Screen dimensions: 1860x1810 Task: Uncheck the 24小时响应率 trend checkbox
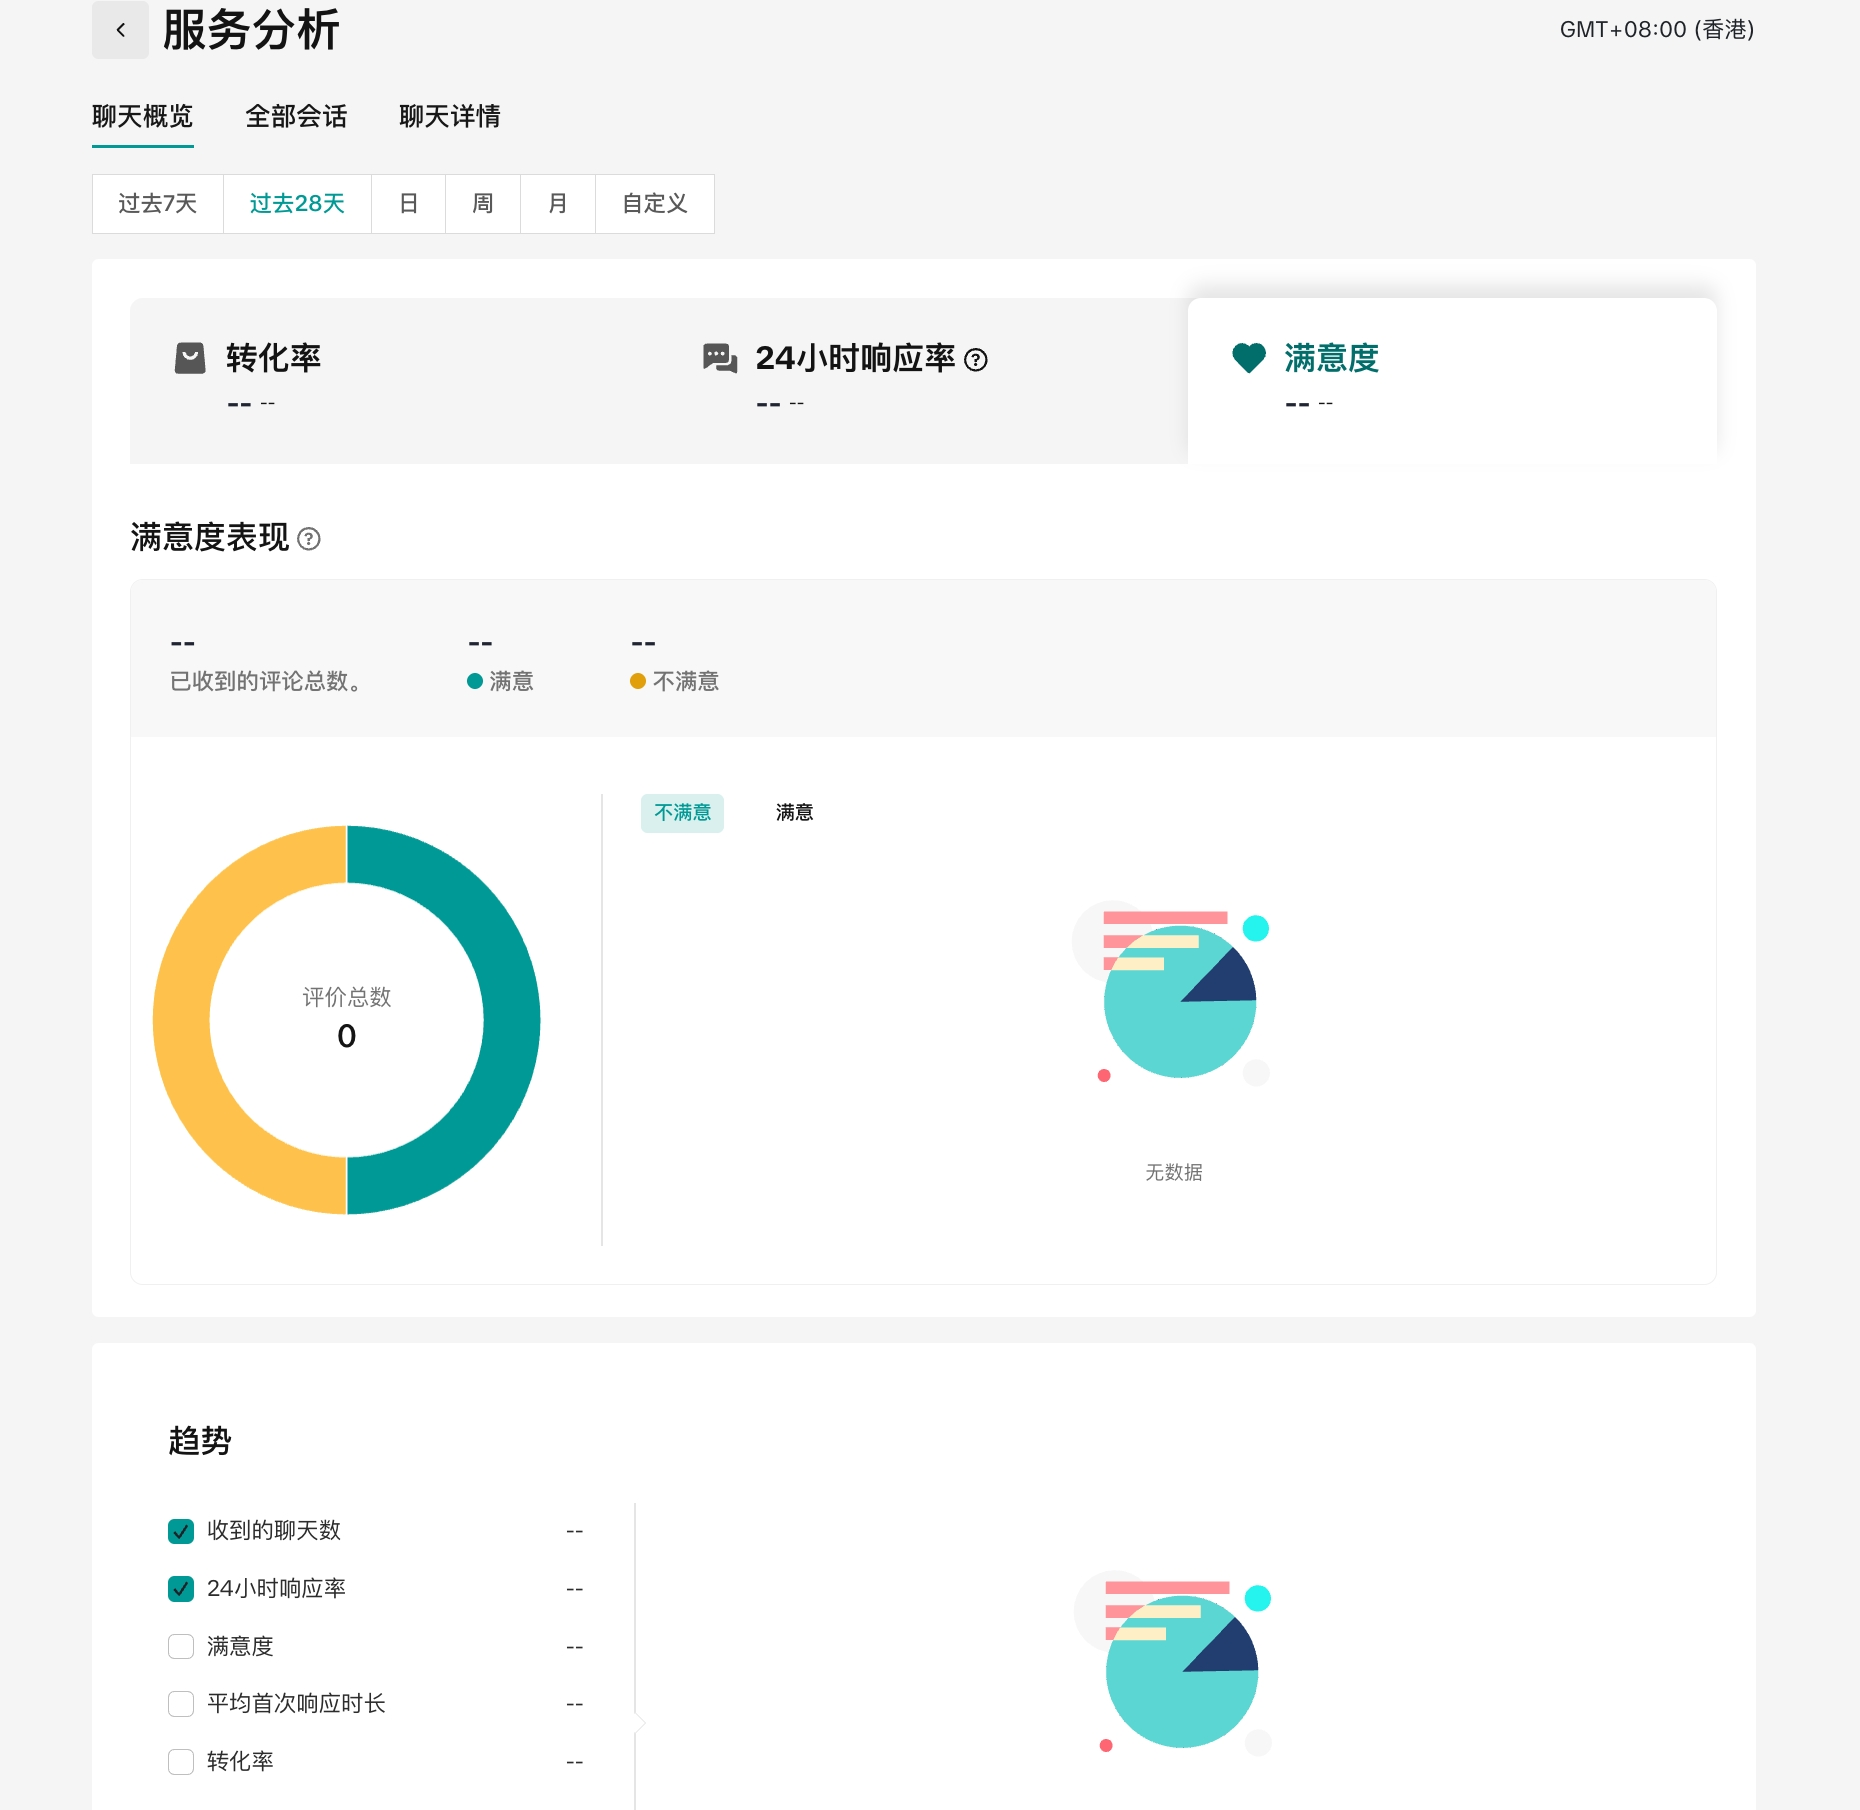pyautogui.click(x=181, y=1589)
